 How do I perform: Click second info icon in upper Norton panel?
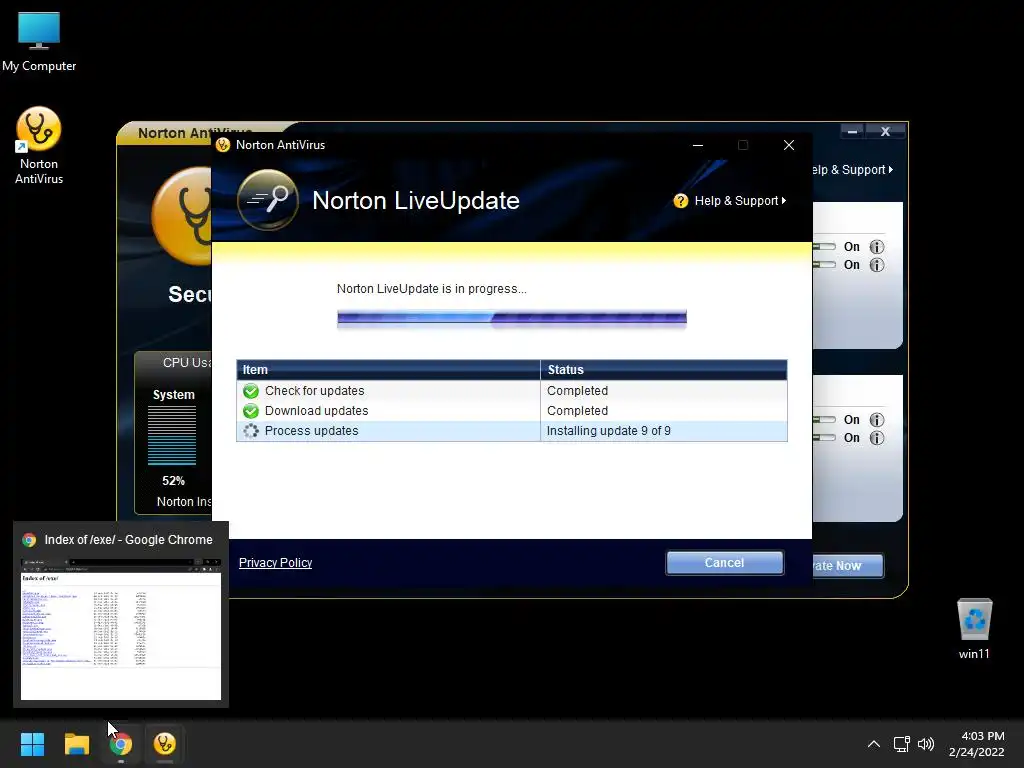[x=877, y=265]
